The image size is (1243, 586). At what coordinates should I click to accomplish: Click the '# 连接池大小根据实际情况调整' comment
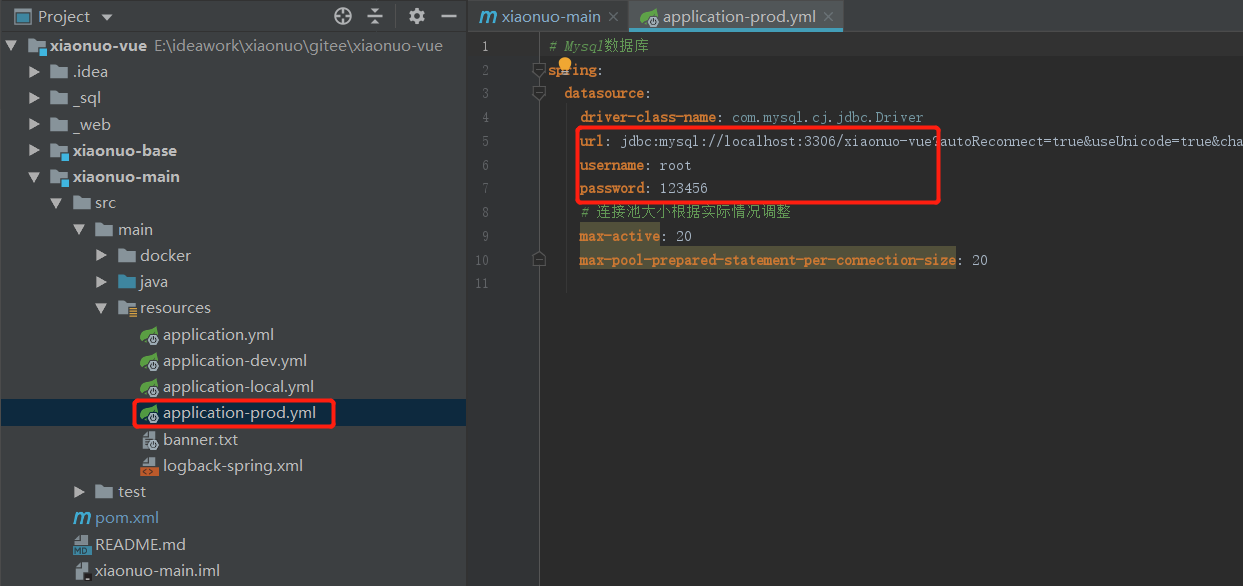[x=685, y=213]
